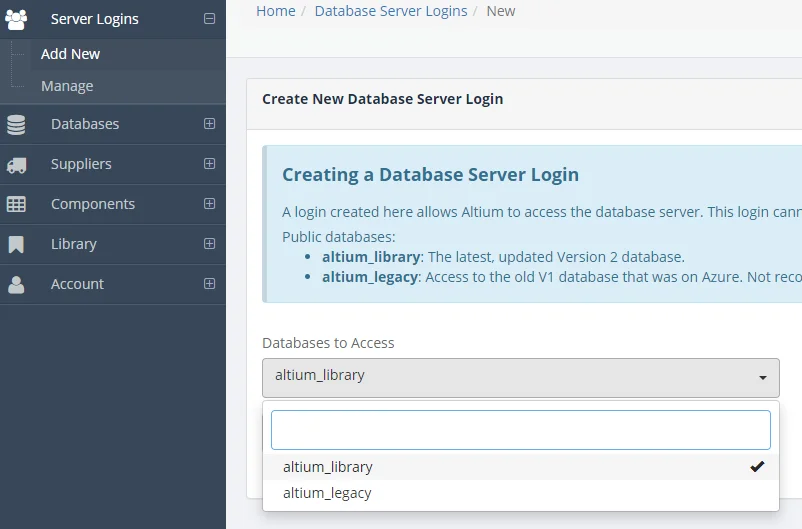The image size is (802, 529).
Task: Select the Databases sidebar label
Action: (85, 124)
